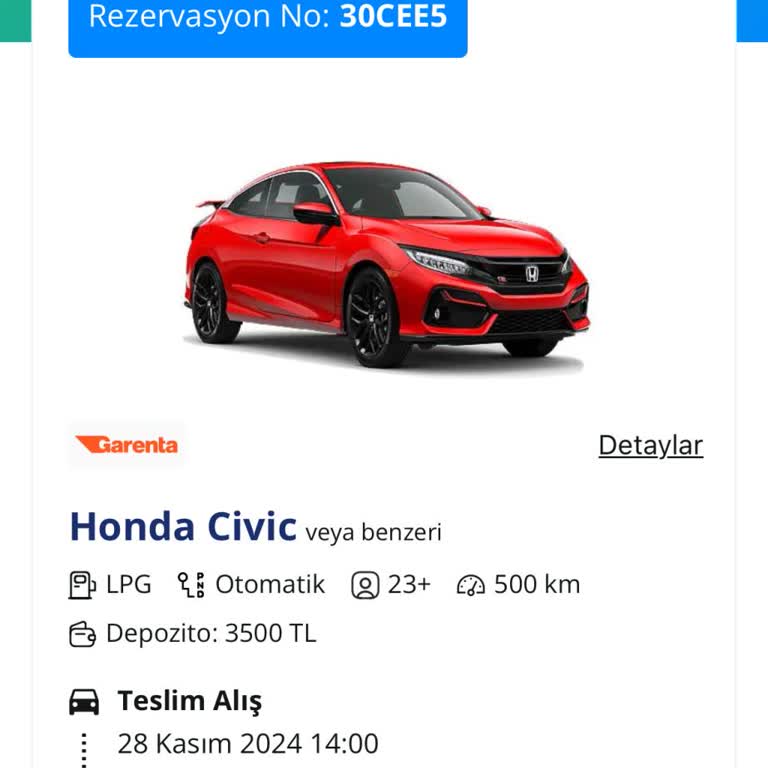Click the Rezervasyon No: 30CEE5 badge

click(268, 22)
